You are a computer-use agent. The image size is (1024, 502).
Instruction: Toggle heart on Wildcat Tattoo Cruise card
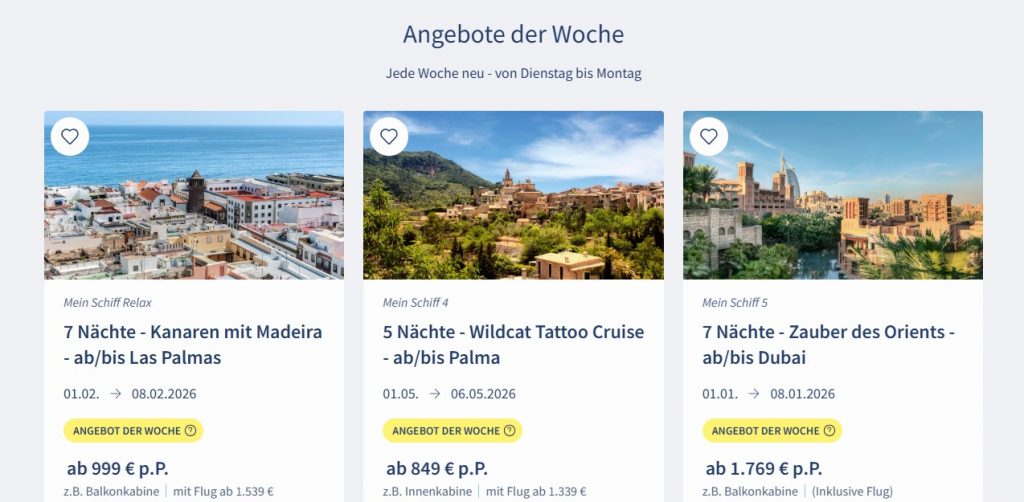tap(389, 137)
